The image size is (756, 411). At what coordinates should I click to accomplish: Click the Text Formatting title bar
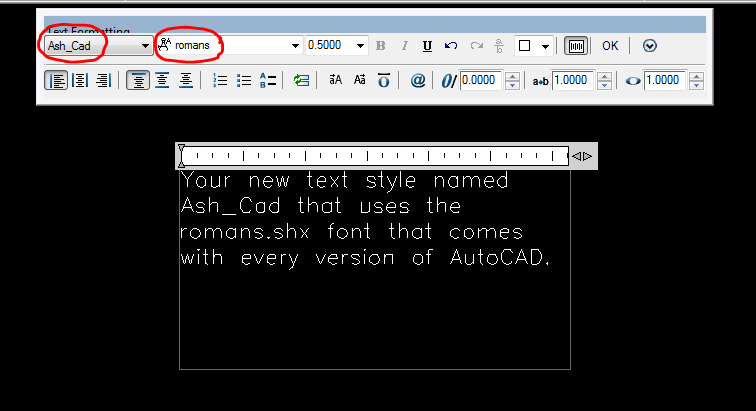375,25
